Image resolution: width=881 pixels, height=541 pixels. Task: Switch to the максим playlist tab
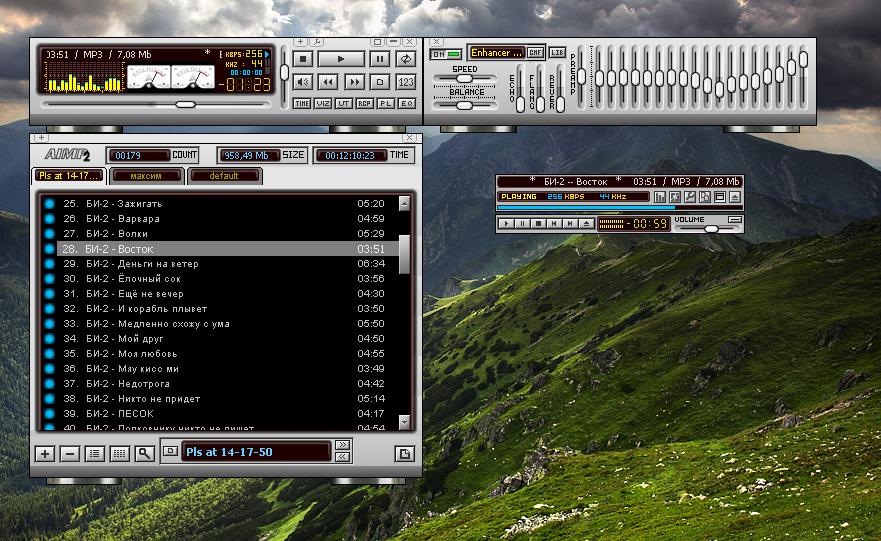(x=146, y=176)
